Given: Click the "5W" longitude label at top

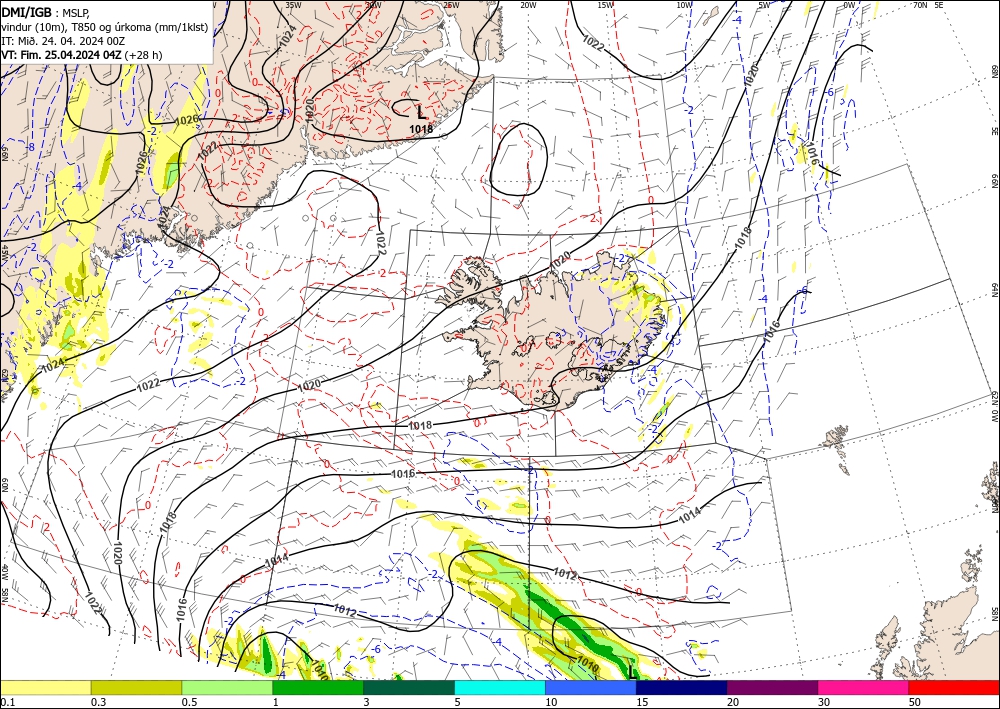Looking at the screenshot, I should [765, 5].
